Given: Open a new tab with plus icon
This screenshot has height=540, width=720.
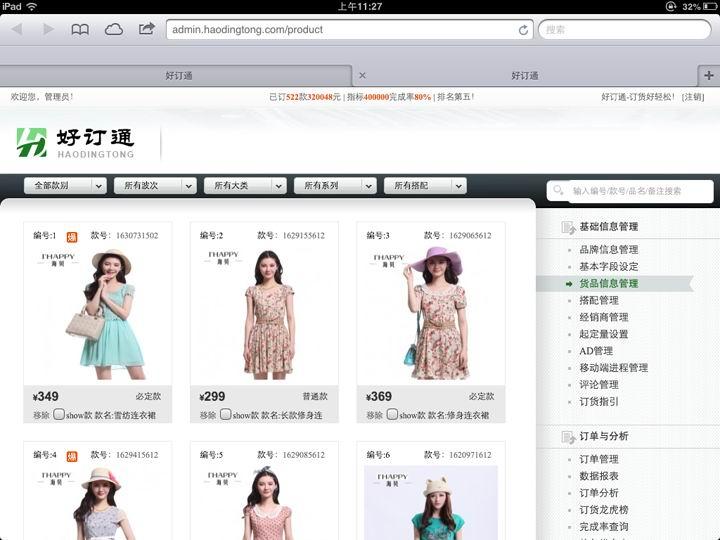Looking at the screenshot, I should click(x=709, y=75).
